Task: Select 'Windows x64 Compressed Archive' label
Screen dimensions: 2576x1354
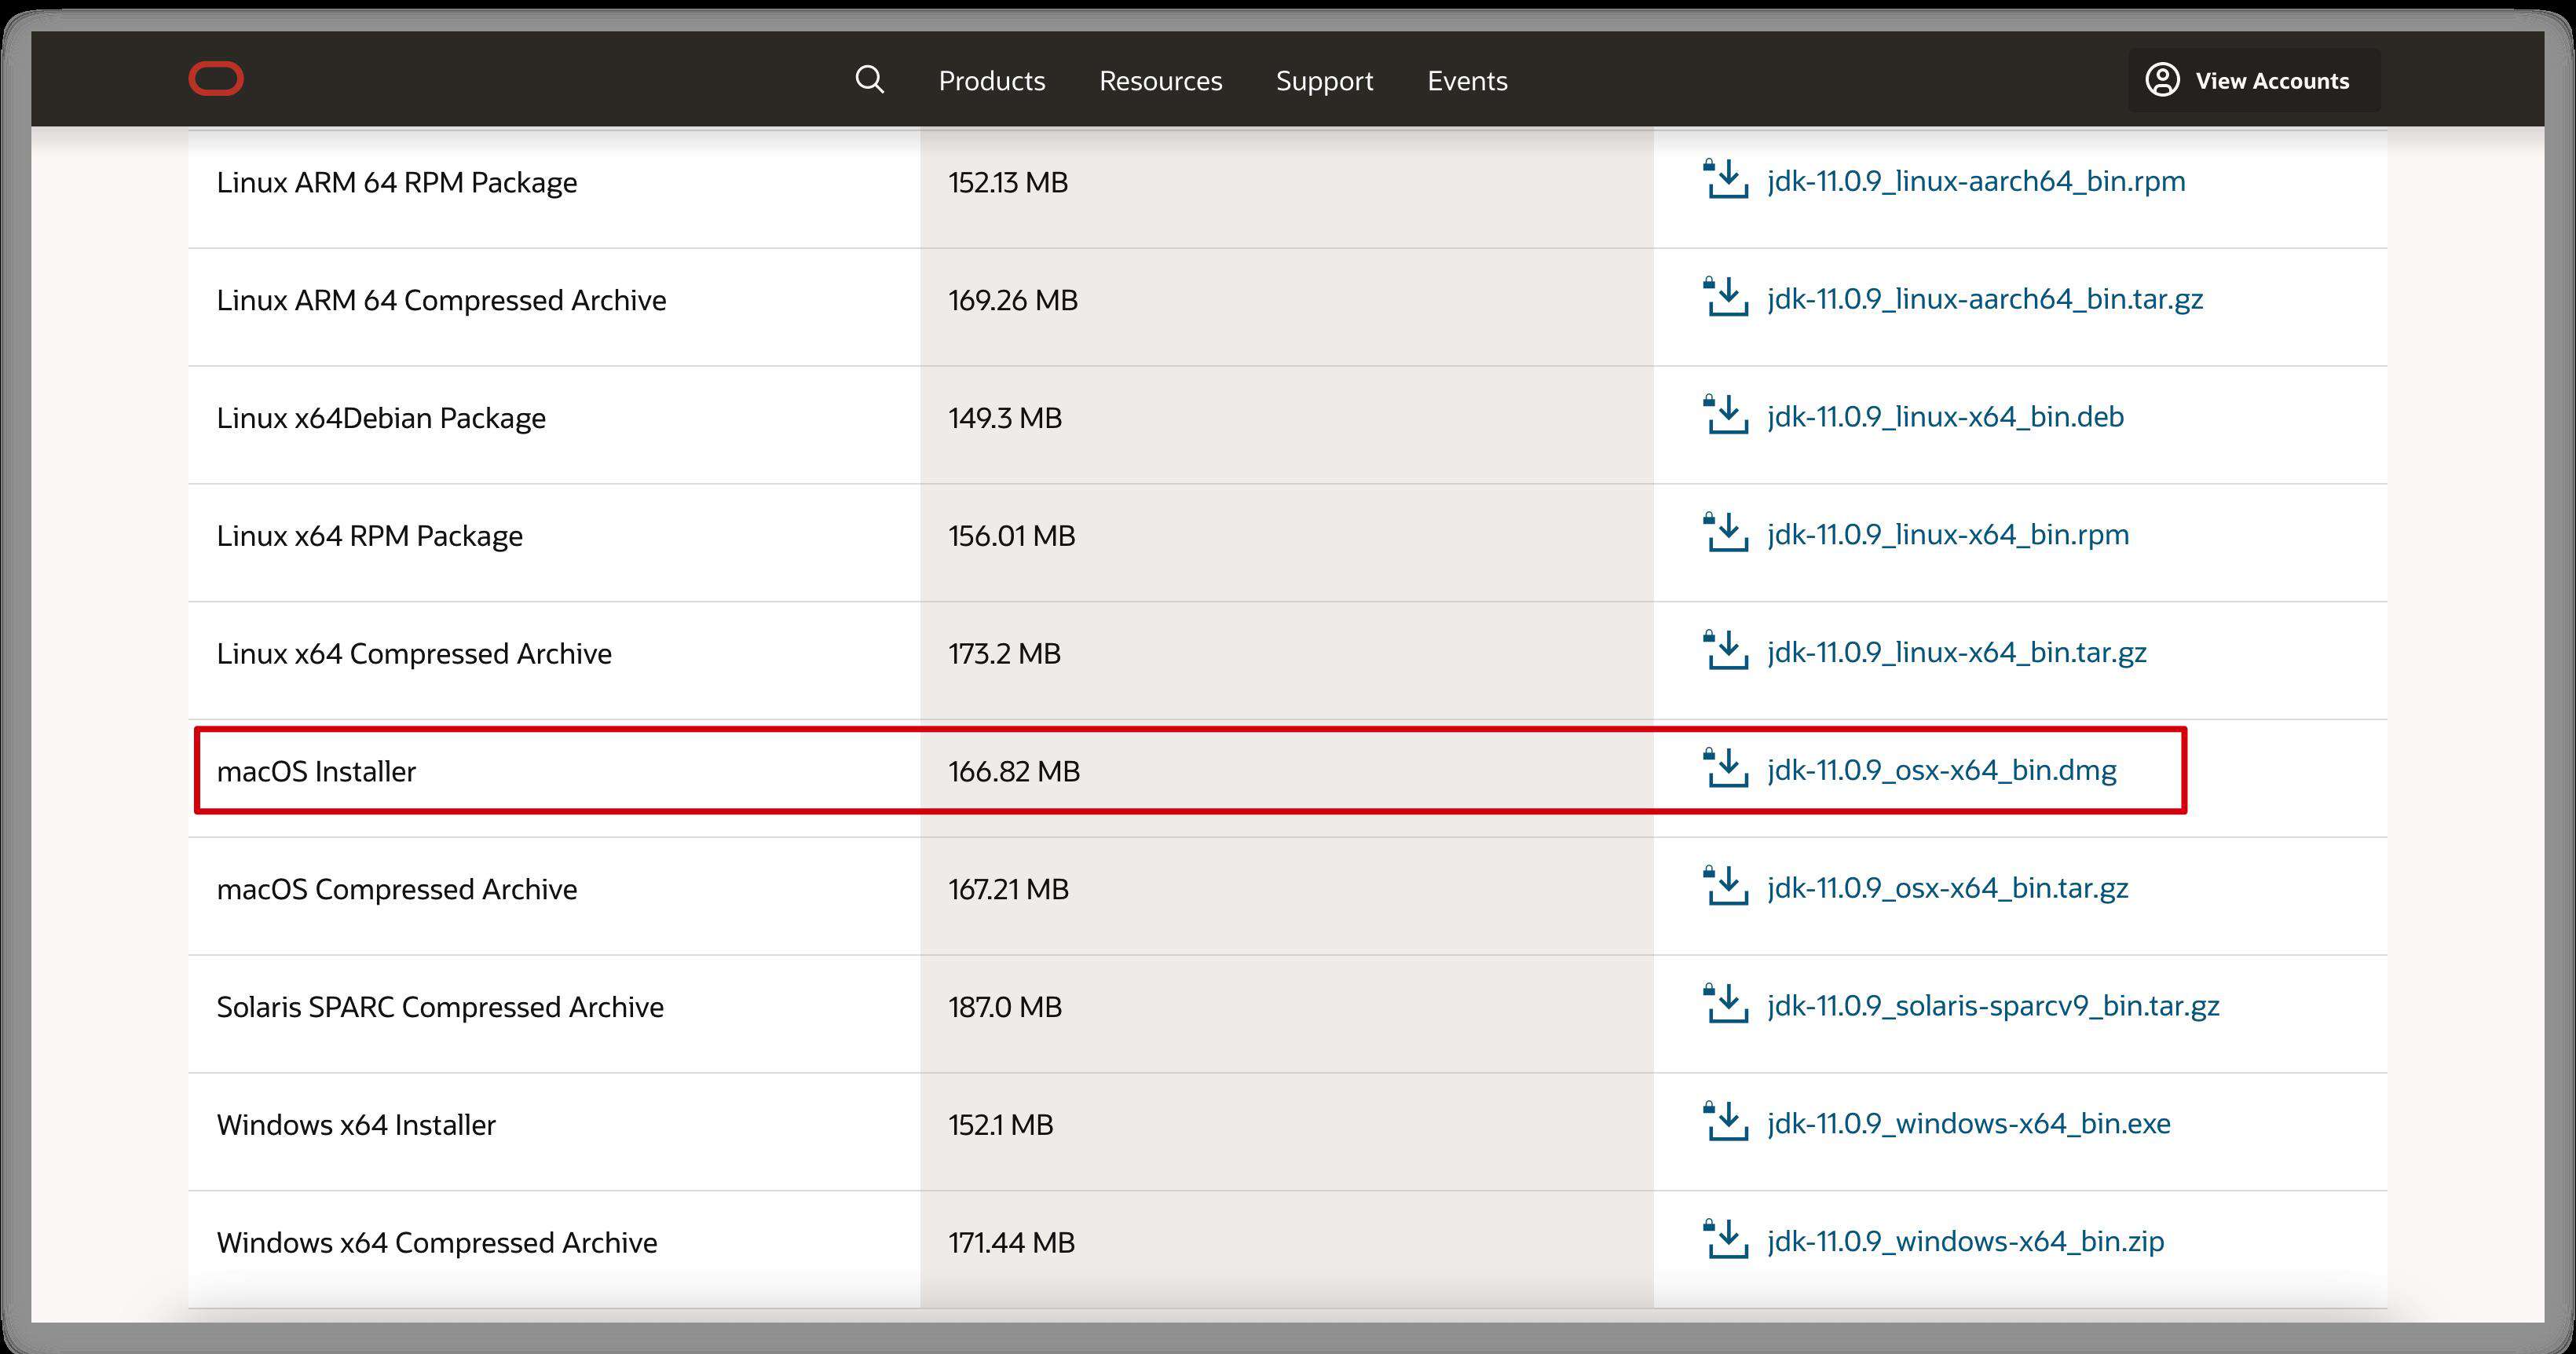Action: tap(437, 1243)
